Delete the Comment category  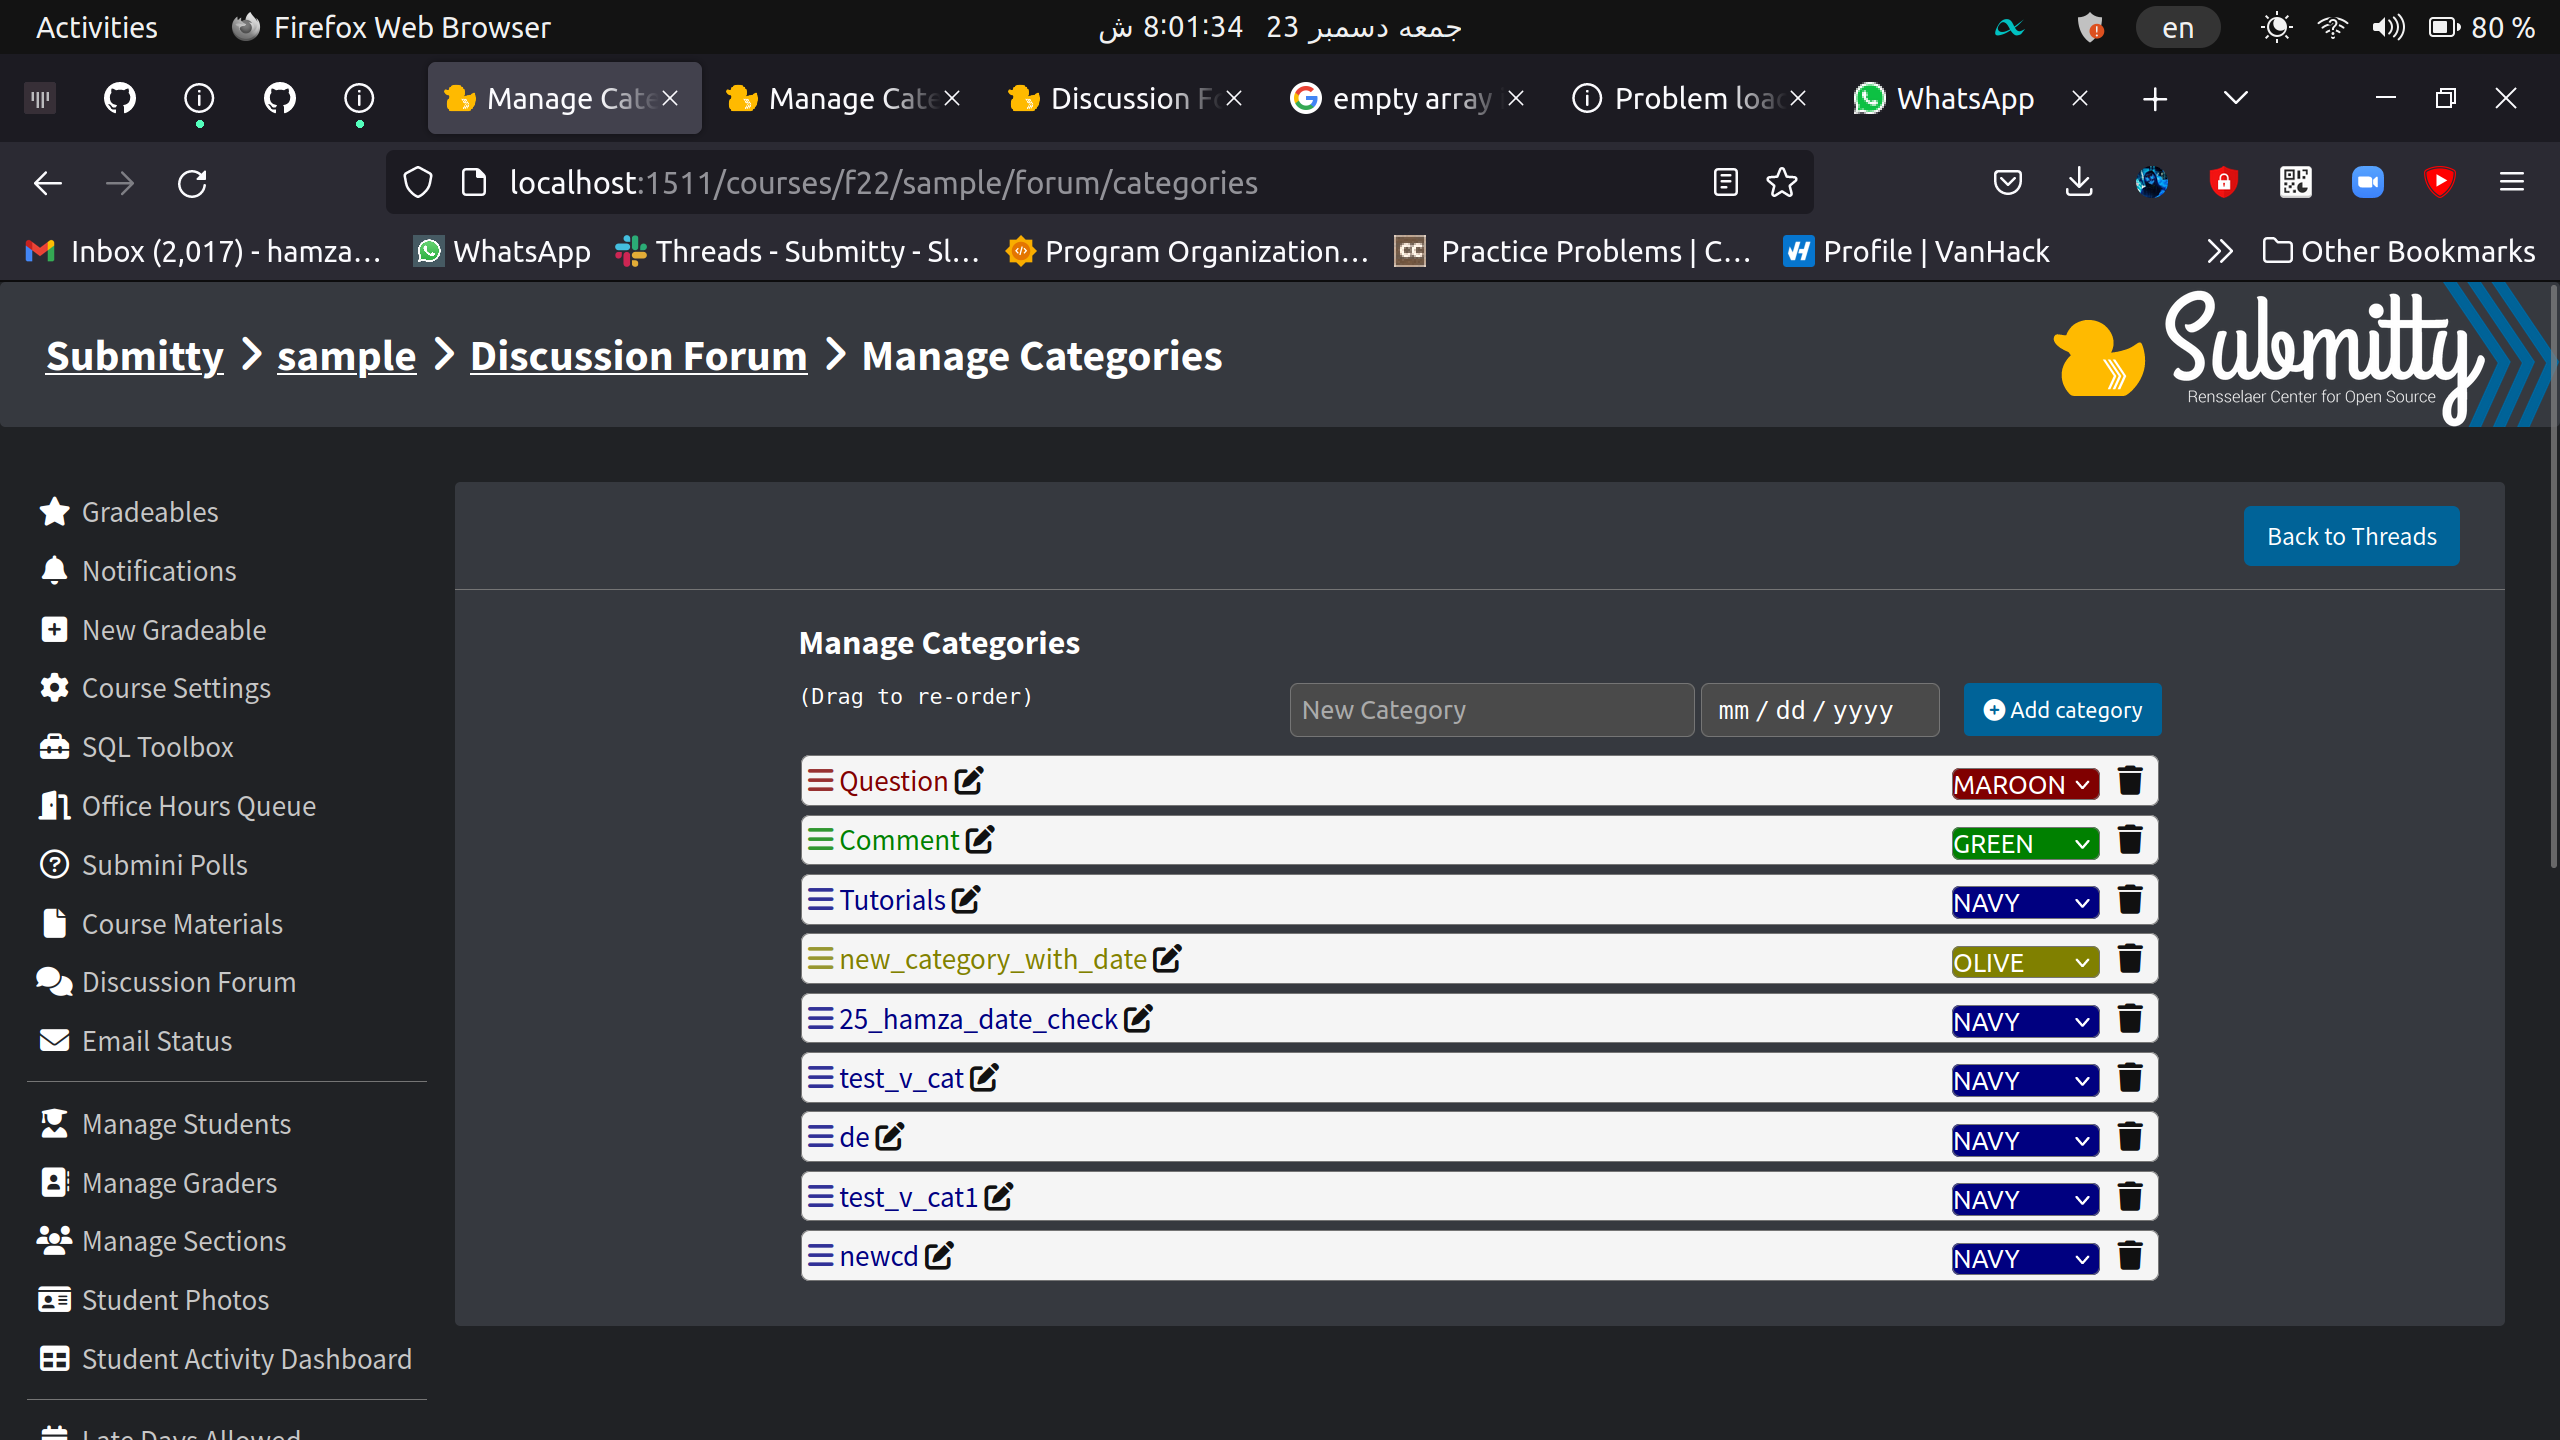coord(2129,840)
